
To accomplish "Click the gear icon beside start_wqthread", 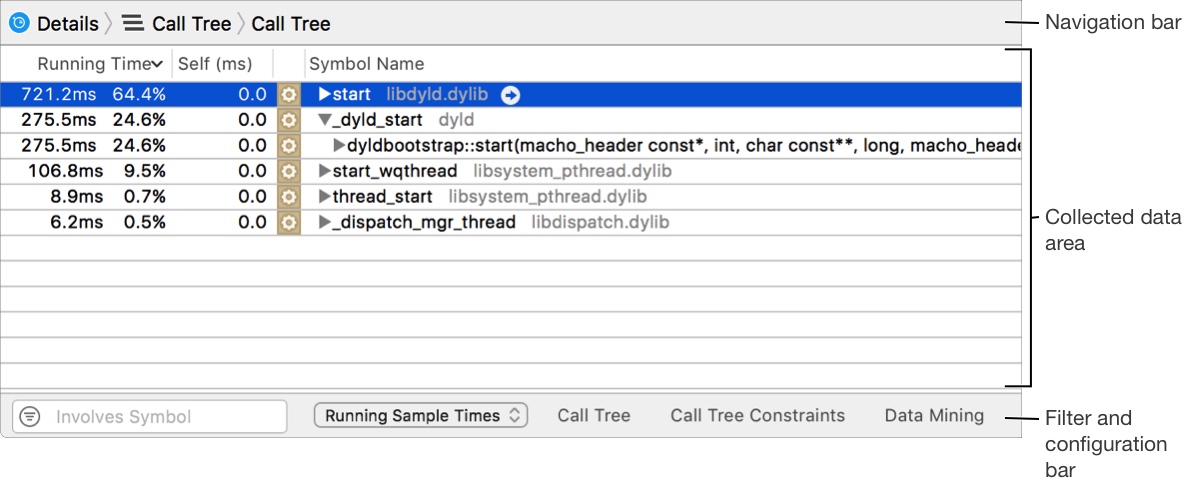I will (x=289, y=171).
